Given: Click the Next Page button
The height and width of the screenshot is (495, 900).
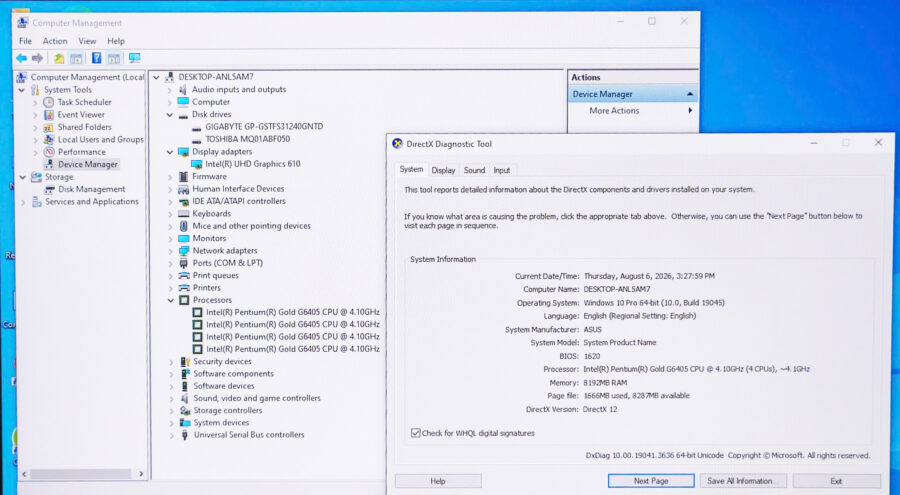Looking at the screenshot, I should point(651,481).
